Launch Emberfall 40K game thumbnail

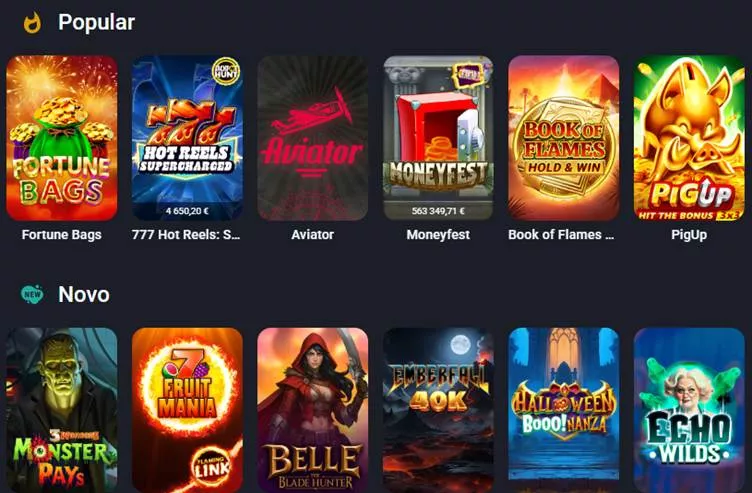[438, 411]
